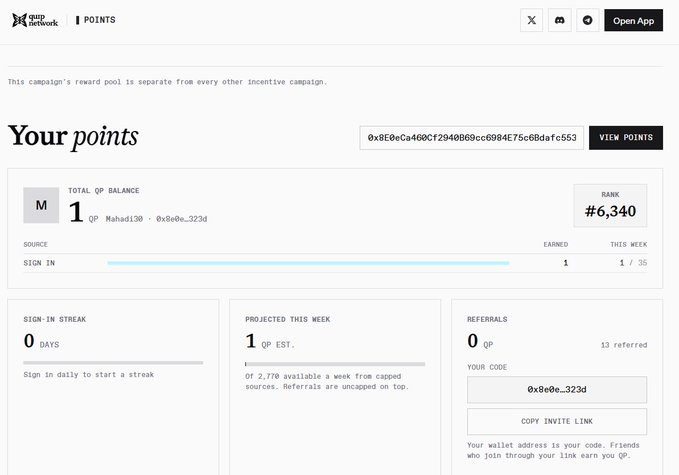This screenshot has width=679, height=475.
Task: Click the referral code box 0x8e0e…323d
Action: coord(557,390)
